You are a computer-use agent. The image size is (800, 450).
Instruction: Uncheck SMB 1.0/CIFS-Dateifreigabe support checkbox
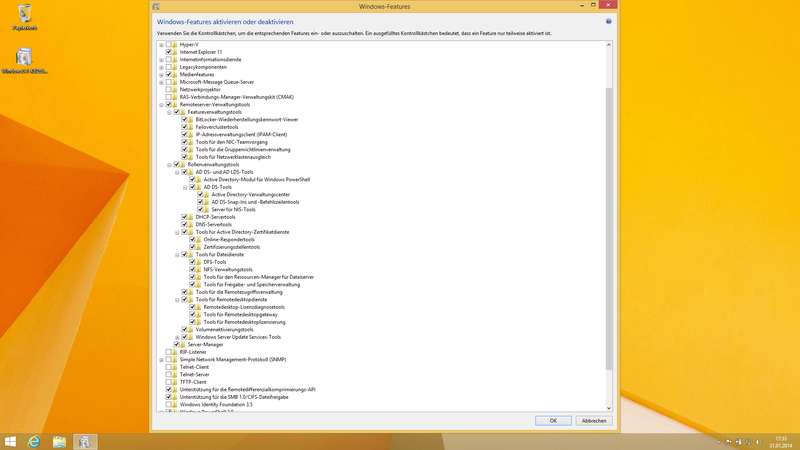click(x=168, y=397)
